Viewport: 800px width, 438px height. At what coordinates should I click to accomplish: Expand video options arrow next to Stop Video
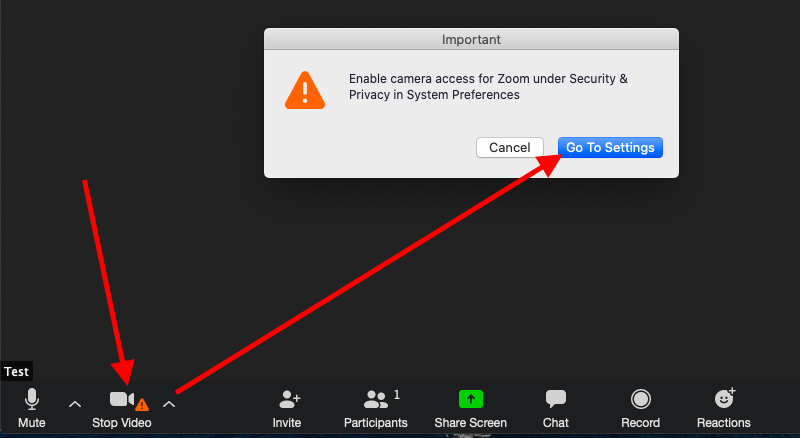pyautogui.click(x=169, y=404)
